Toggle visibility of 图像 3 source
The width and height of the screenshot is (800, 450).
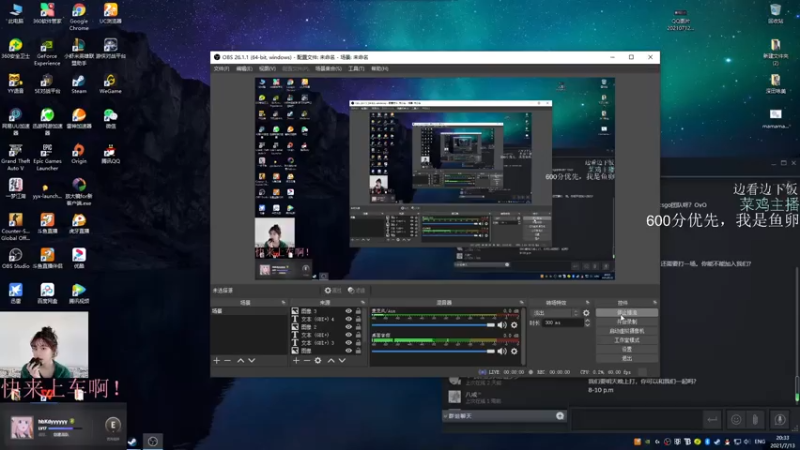tap(348, 311)
